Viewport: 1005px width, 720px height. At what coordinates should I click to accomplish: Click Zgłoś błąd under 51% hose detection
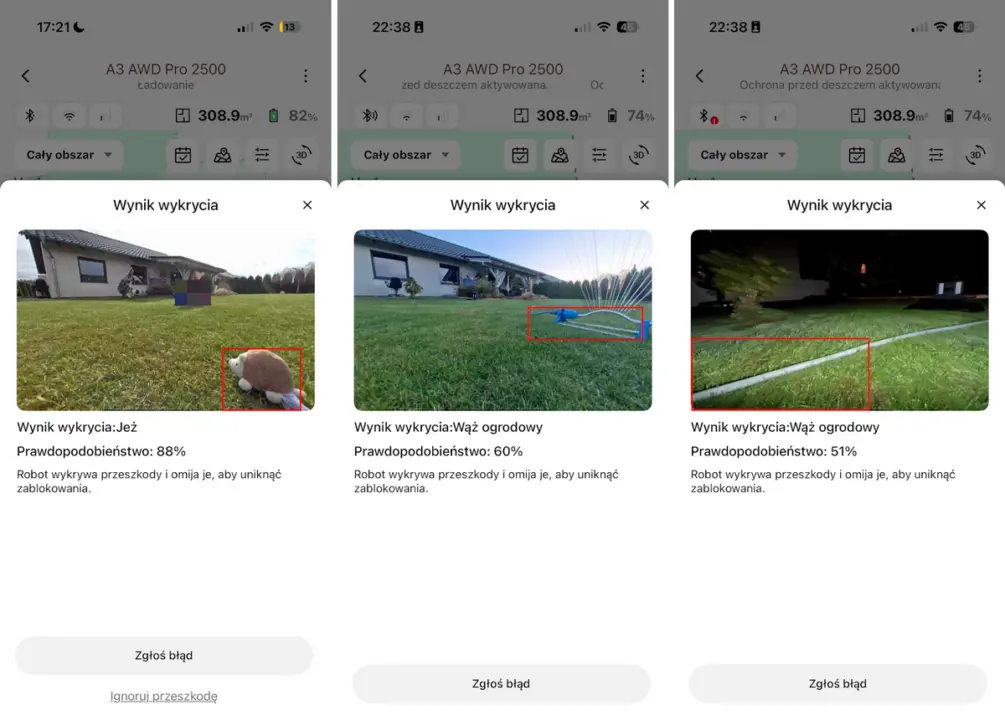pyautogui.click(x=838, y=683)
